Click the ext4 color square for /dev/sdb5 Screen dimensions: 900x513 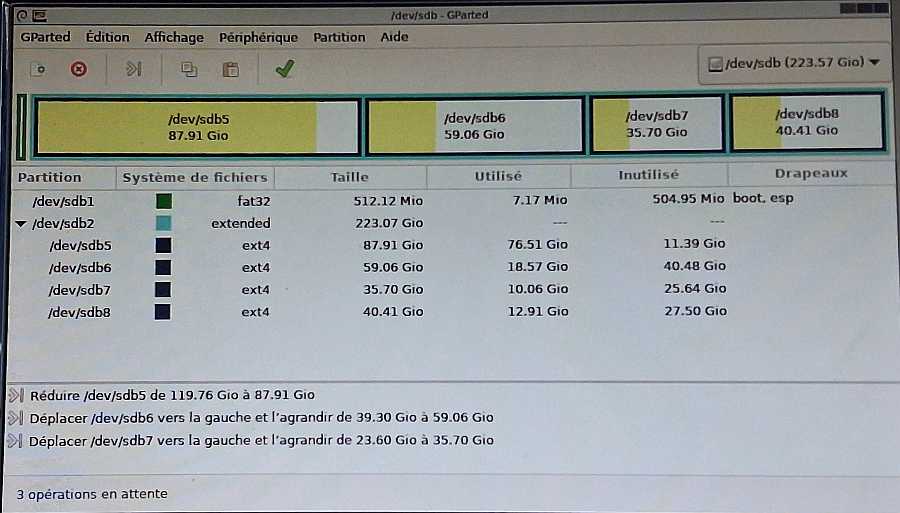163,244
